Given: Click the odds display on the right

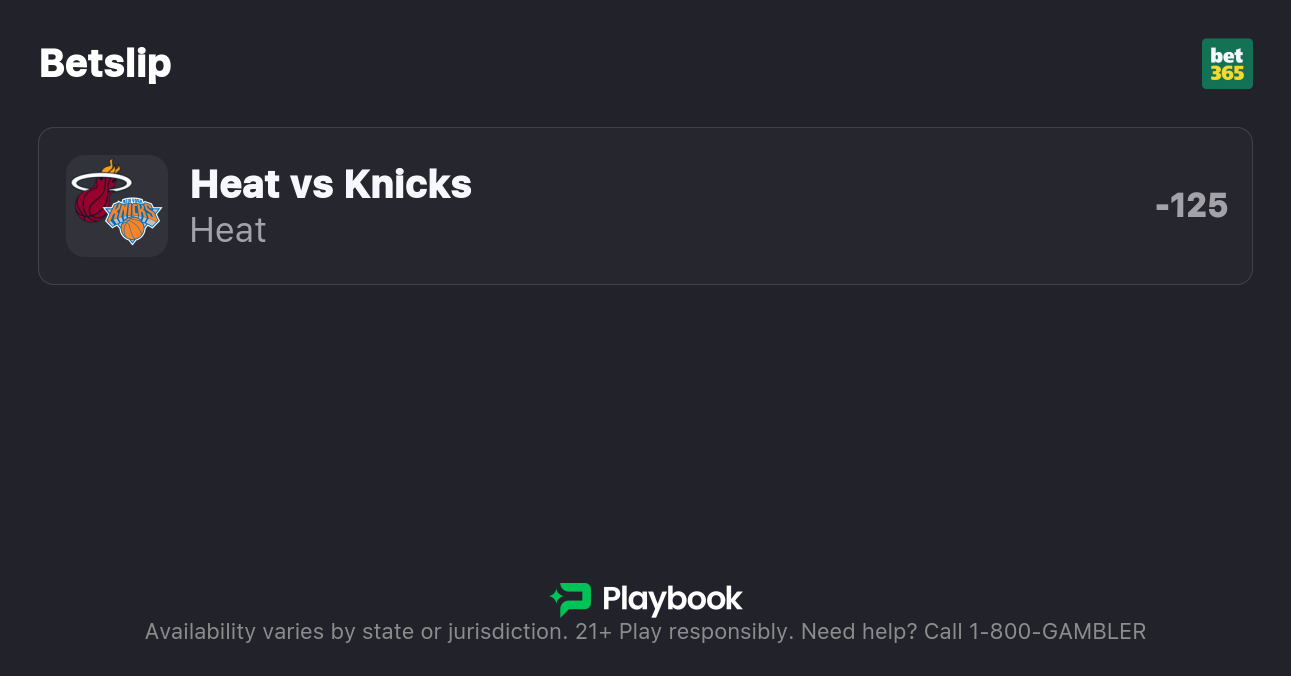Looking at the screenshot, I should click(1192, 206).
